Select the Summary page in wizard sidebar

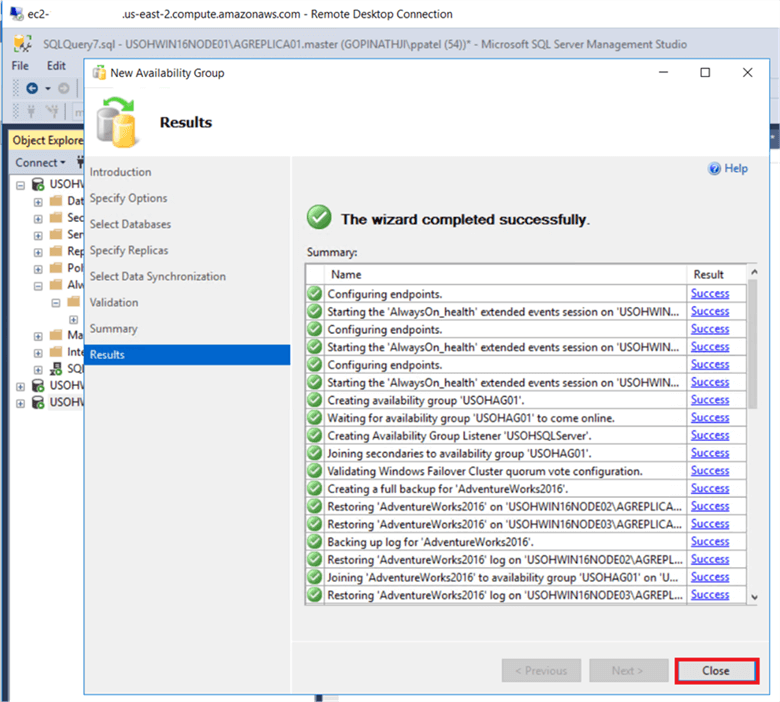(113, 329)
